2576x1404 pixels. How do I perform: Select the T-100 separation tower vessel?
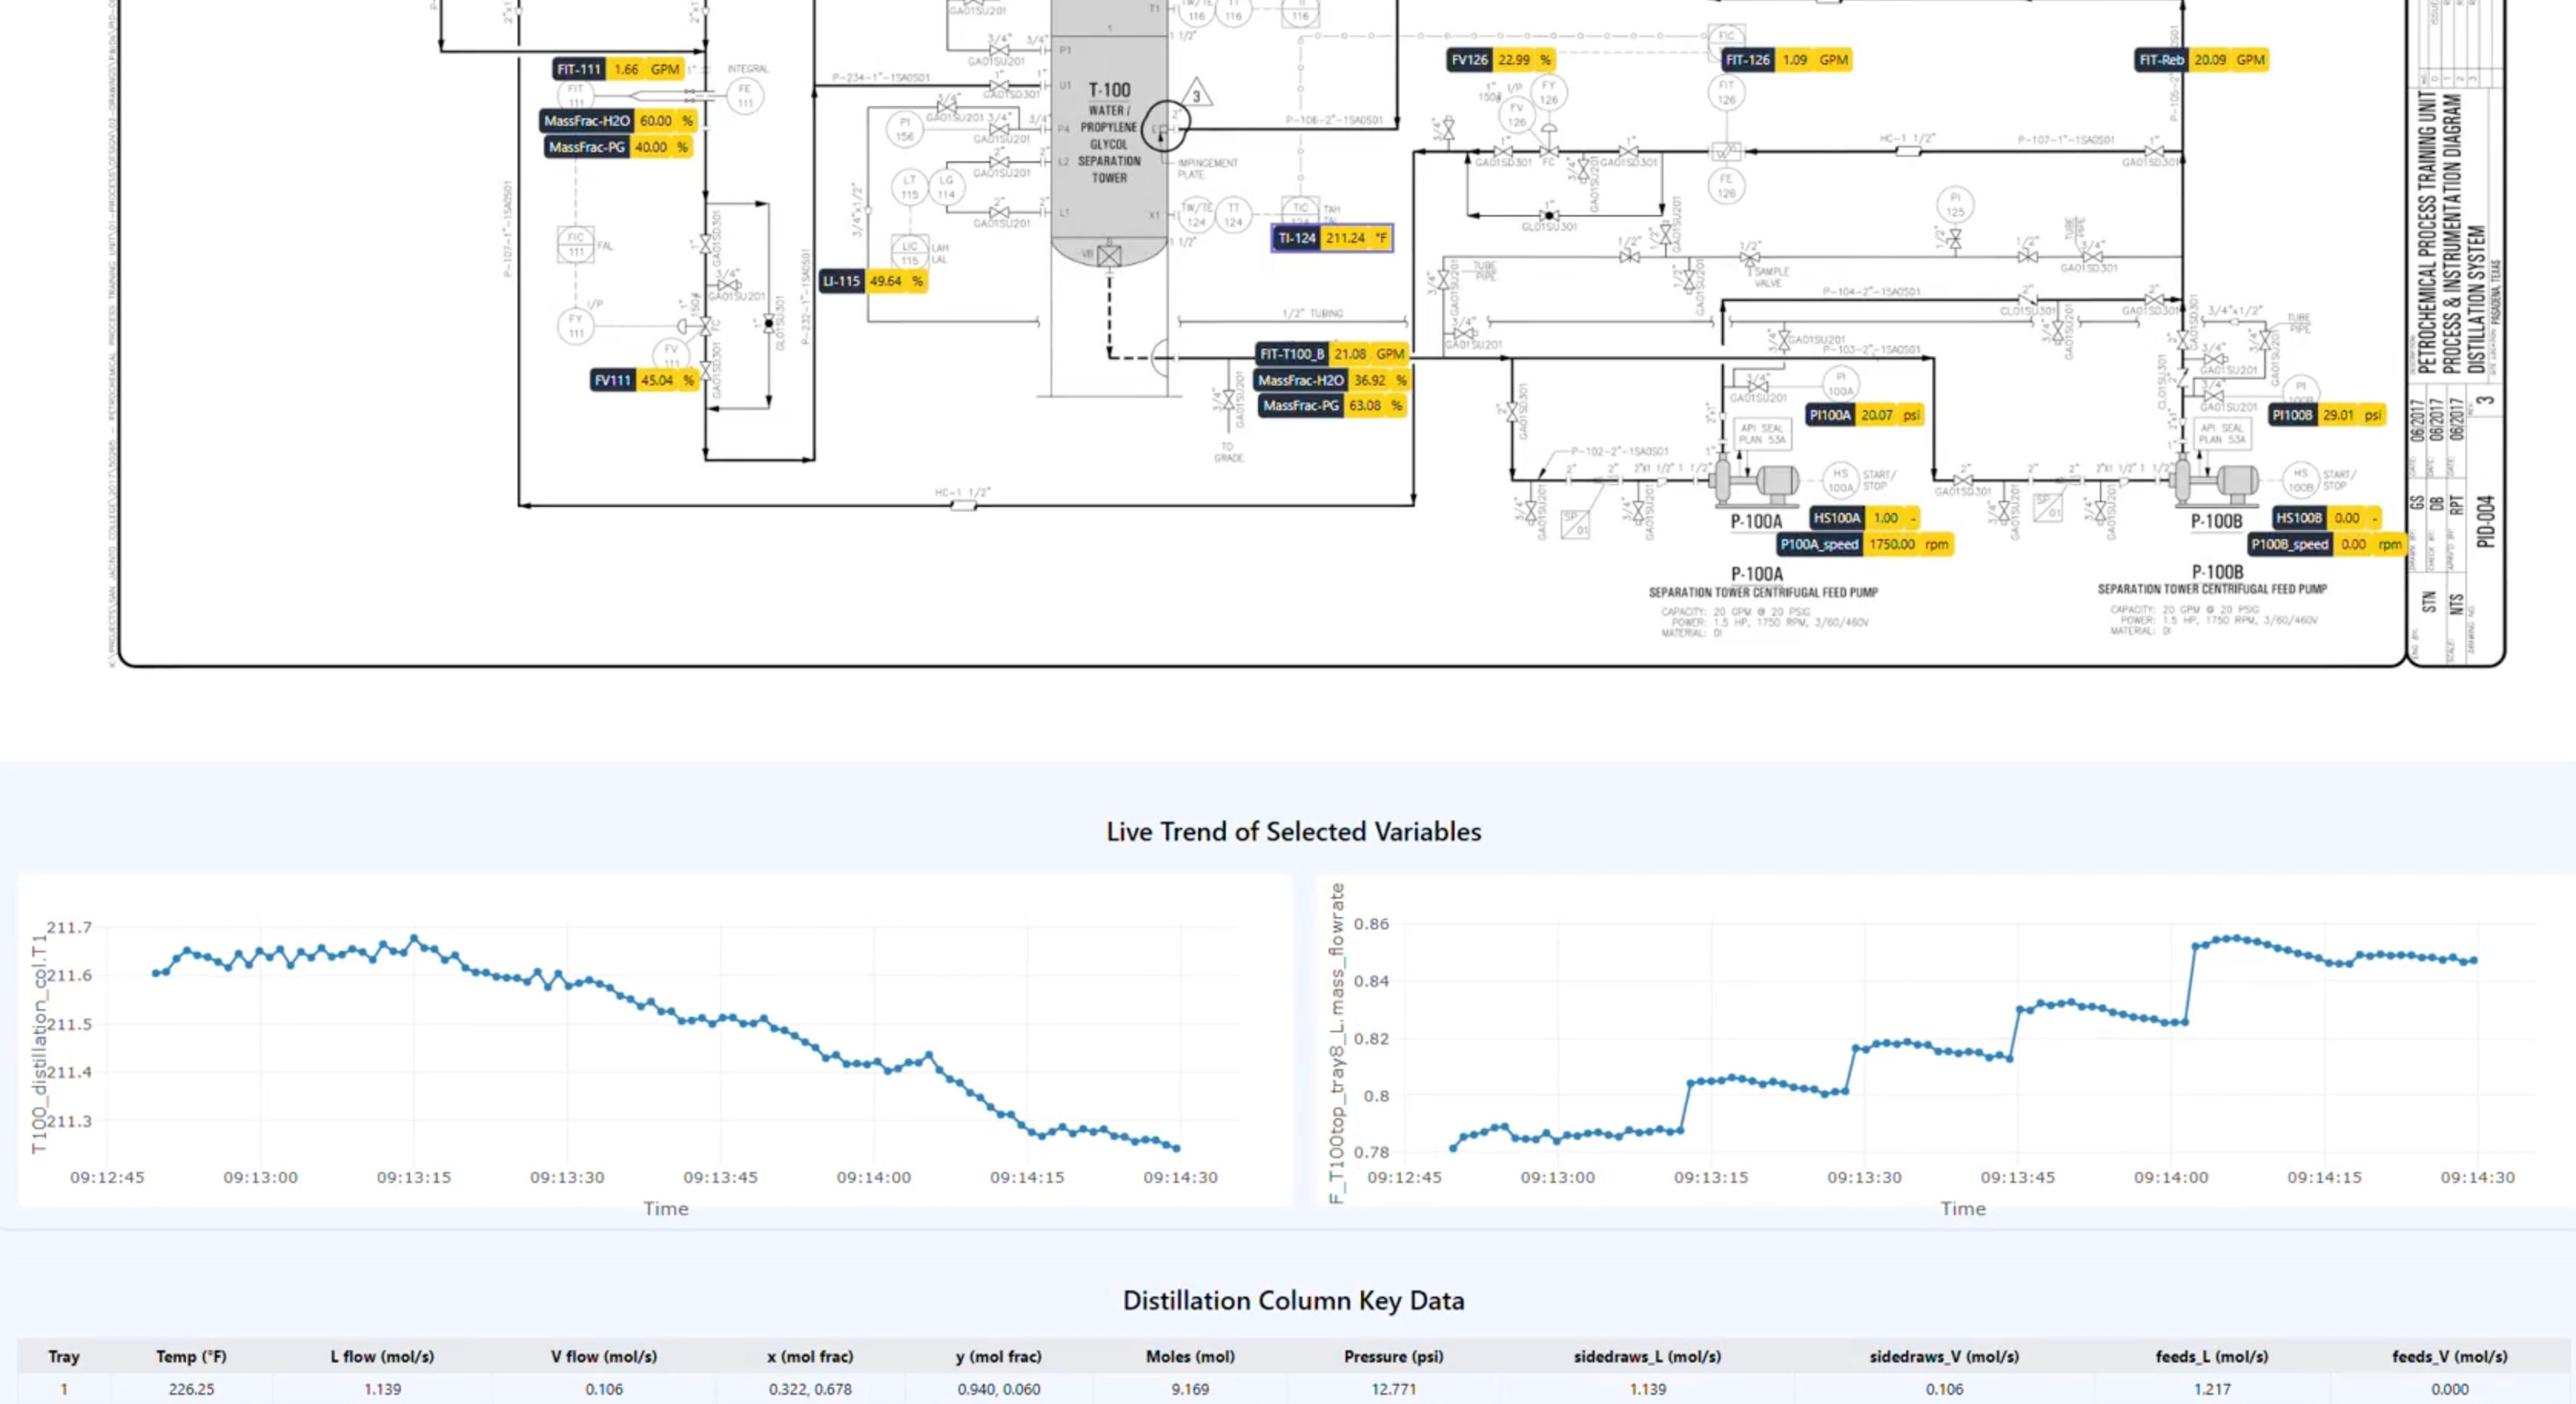pos(1109,140)
